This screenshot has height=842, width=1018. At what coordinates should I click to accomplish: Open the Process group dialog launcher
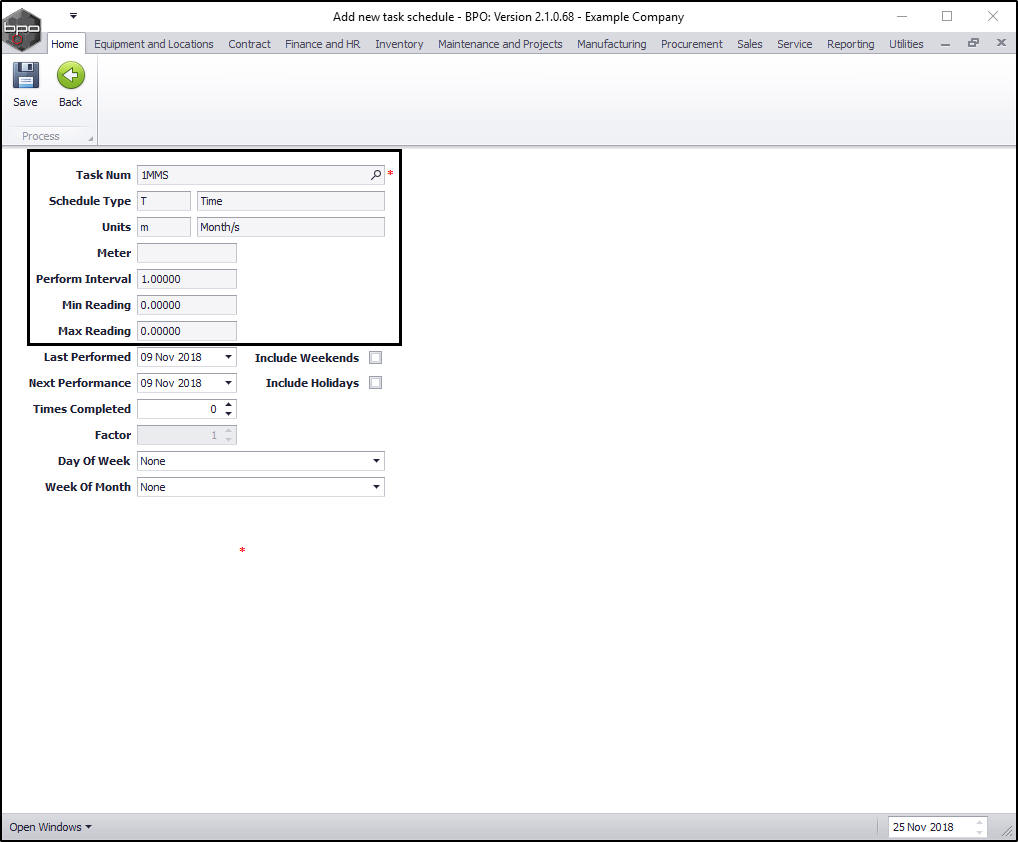coord(90,138)
